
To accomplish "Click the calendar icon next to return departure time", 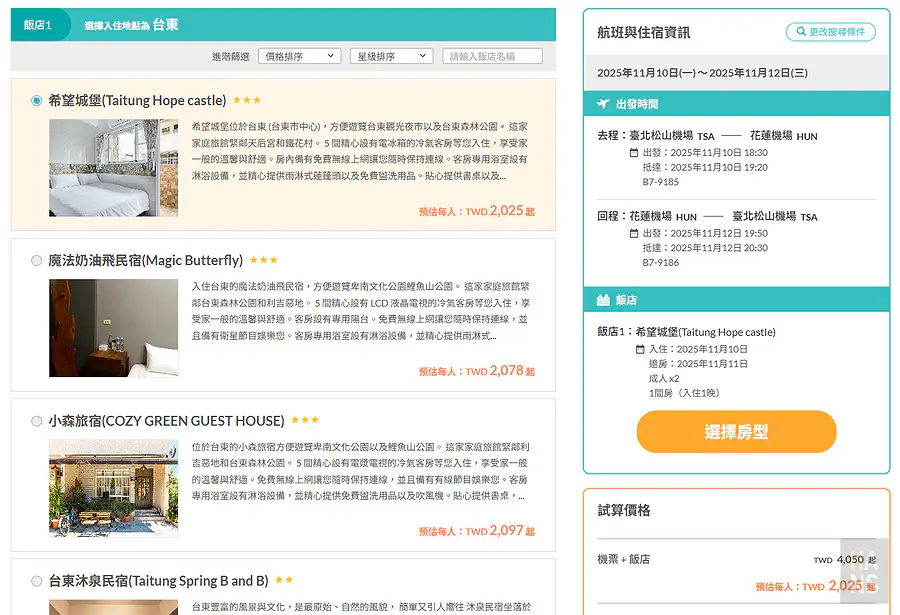I will 634,233.
